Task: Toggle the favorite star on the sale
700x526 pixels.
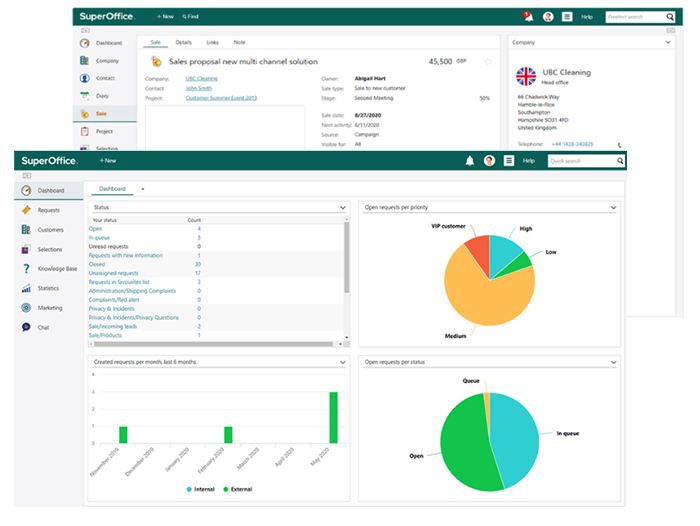Action: click(x=488, y=62)
